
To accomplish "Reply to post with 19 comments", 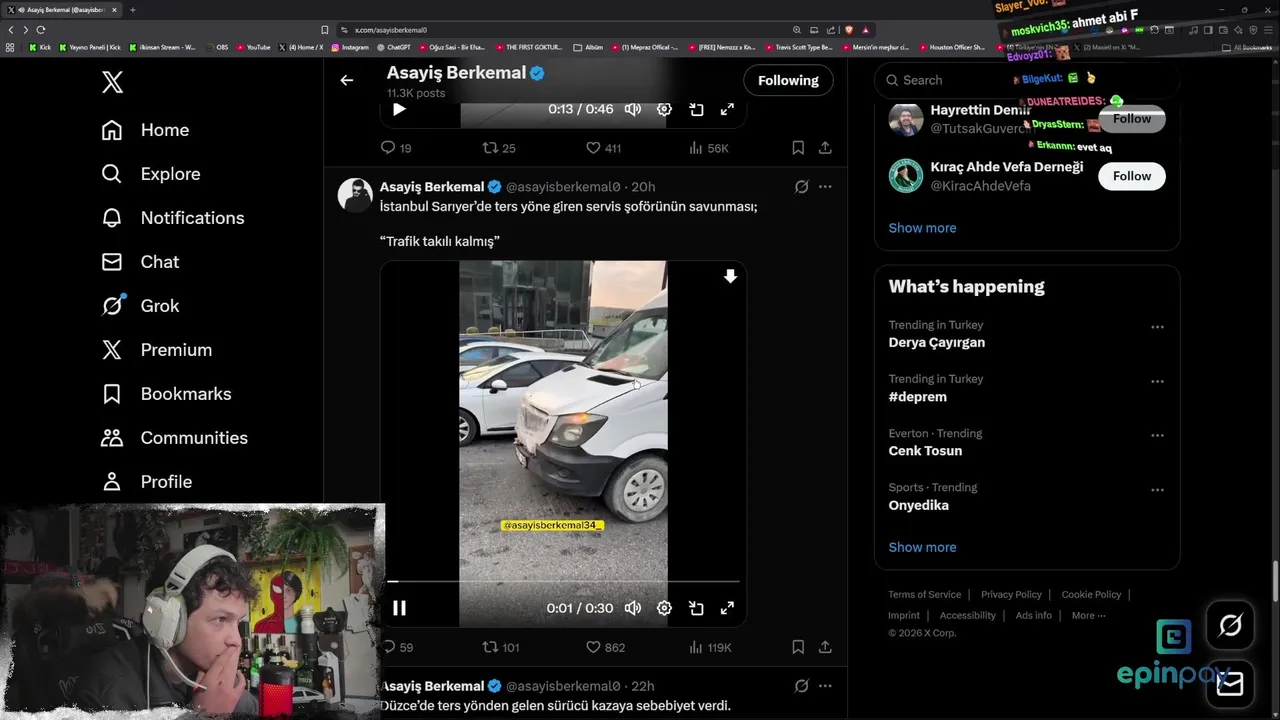I will click(x=396, y=148).
